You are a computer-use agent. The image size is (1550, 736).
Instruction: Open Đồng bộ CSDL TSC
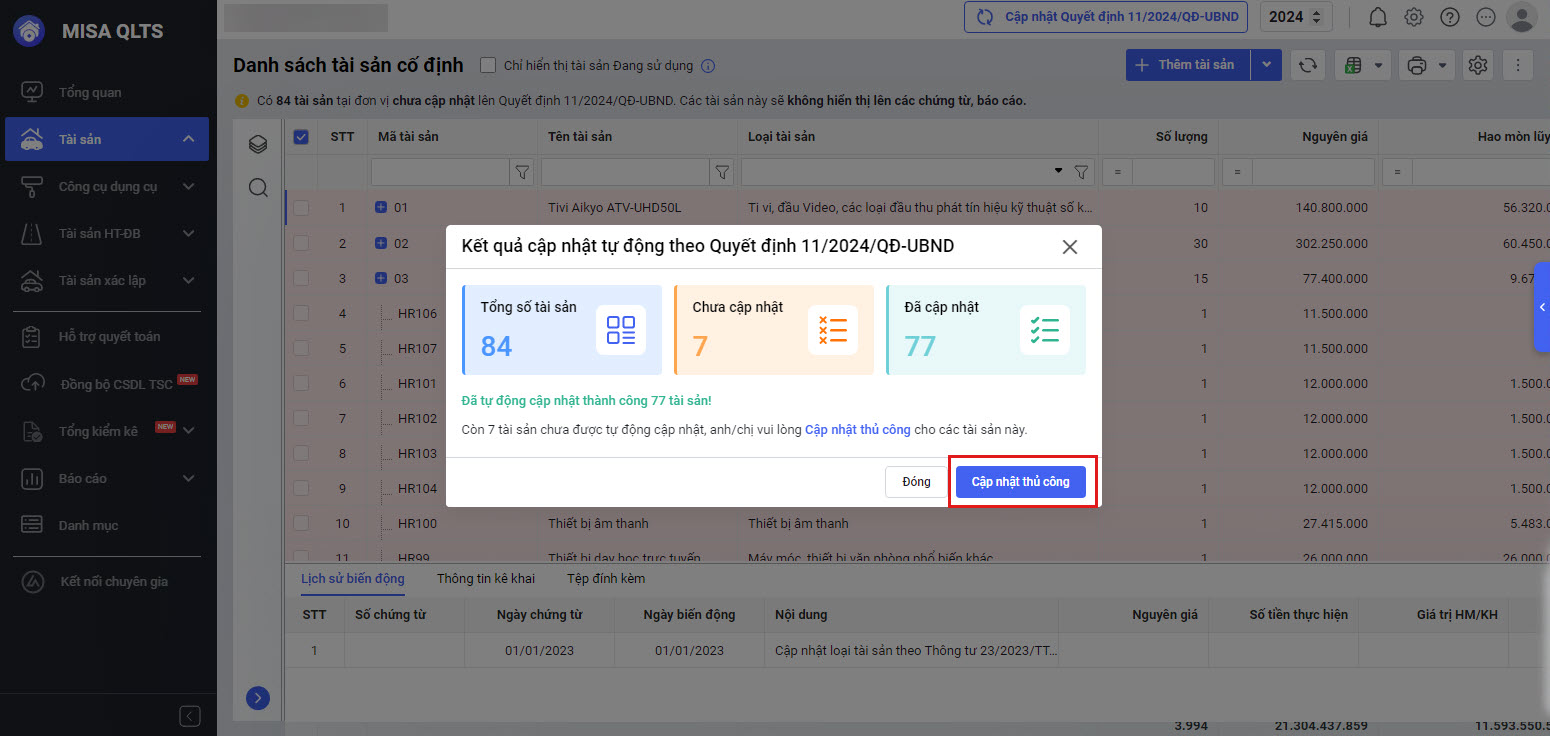(x=108, y=384)
